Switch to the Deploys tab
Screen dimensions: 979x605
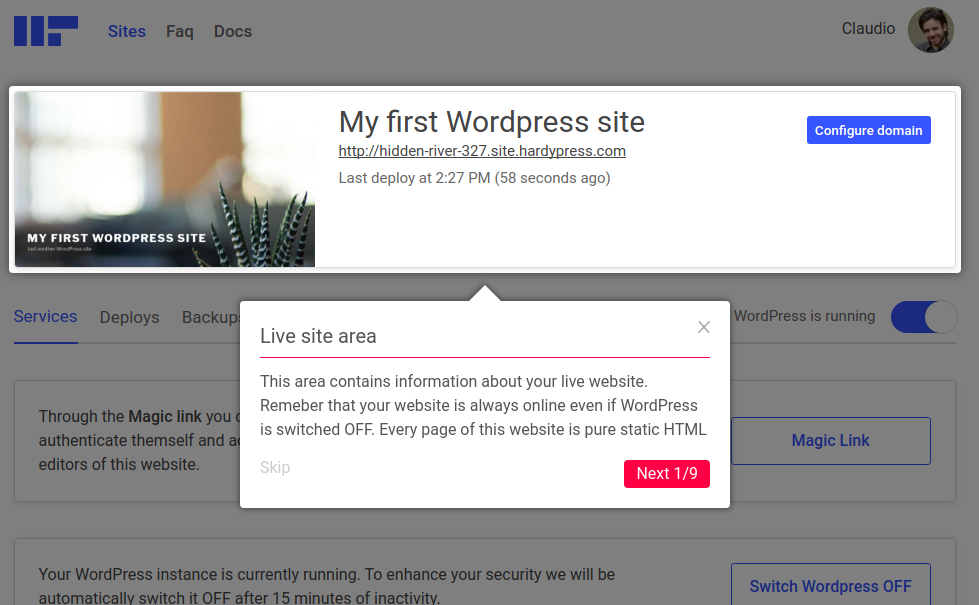click(129, 317)
